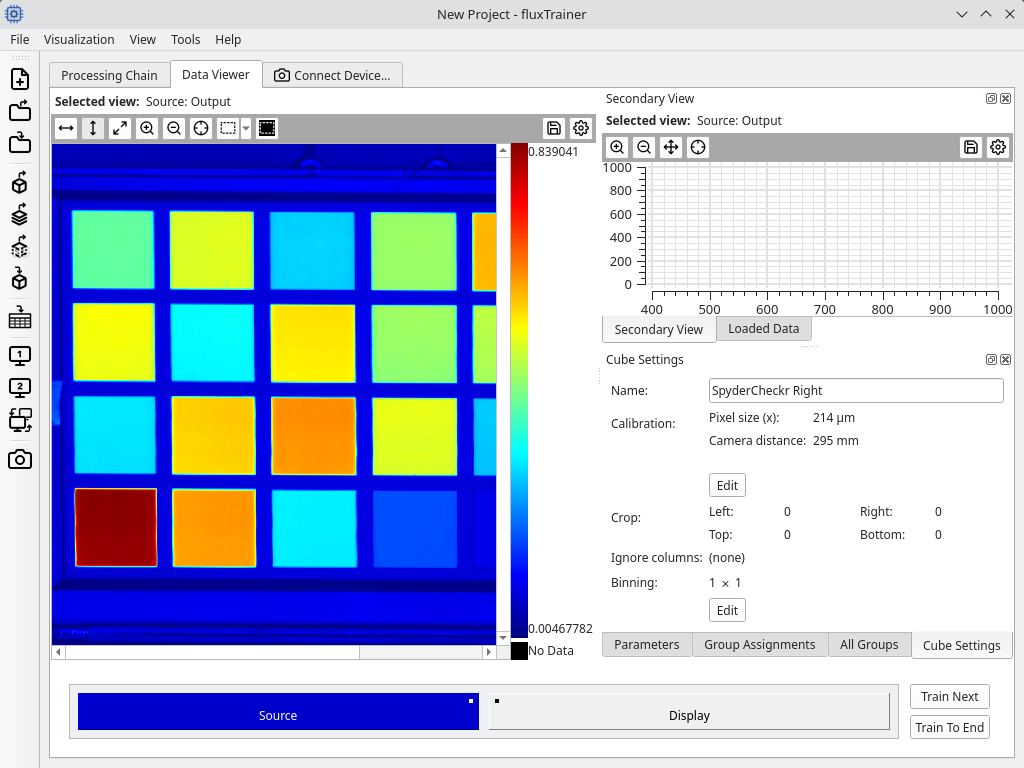Select the monitor 1 view icon
Image resolution: width=1024 pixels, height=768 pixels.
(x=20, y=356)
